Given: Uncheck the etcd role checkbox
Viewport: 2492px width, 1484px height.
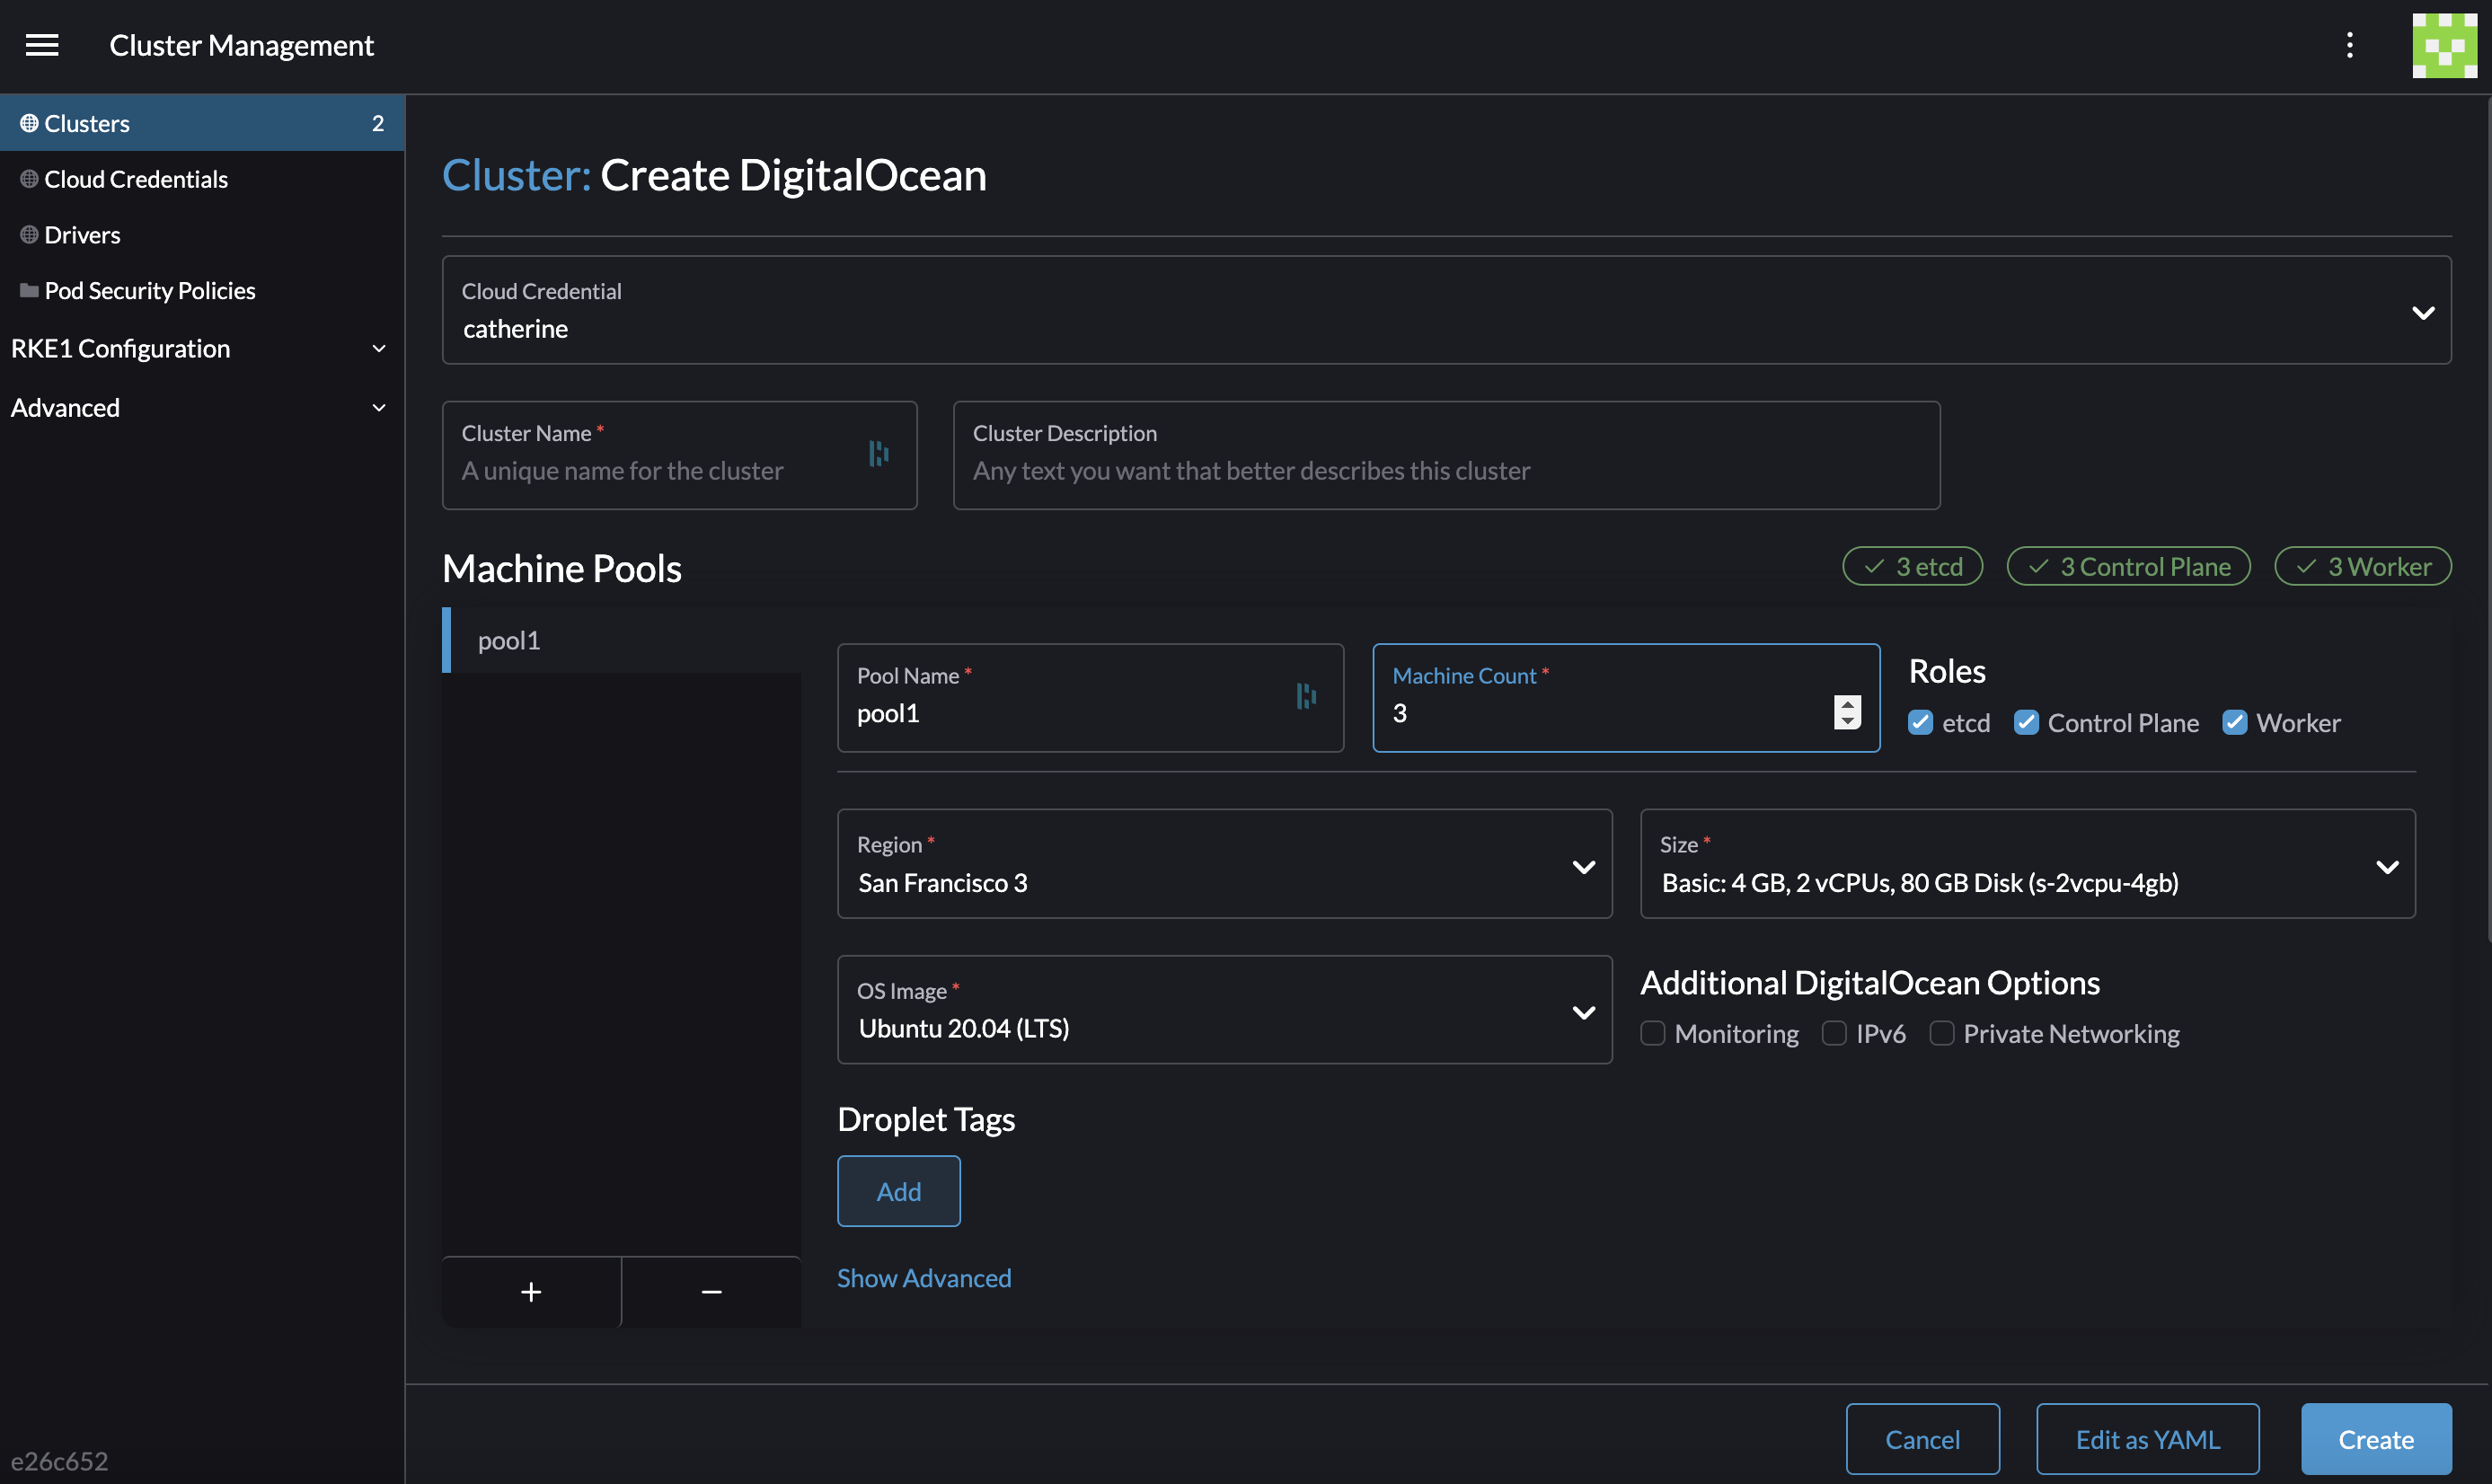Looking at the screenshot, I should click(1920, 723).
